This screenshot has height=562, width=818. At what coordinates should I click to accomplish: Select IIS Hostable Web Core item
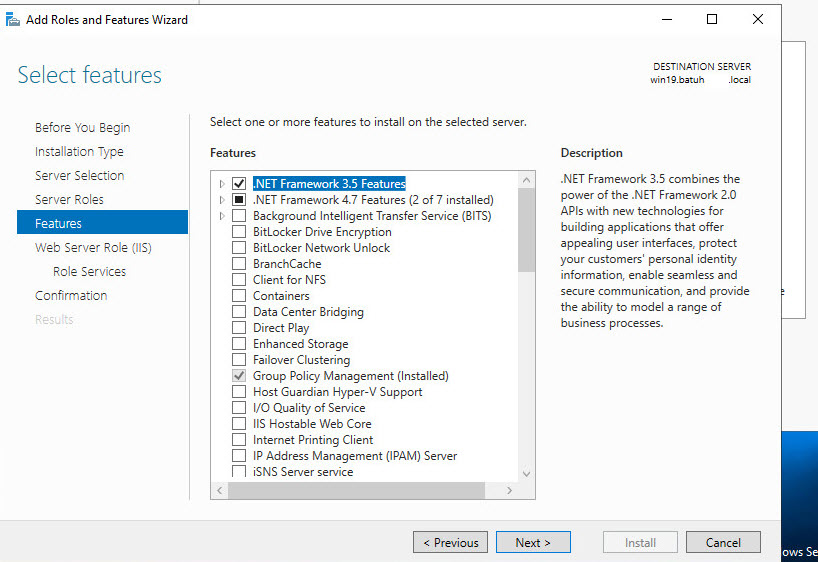312,424
